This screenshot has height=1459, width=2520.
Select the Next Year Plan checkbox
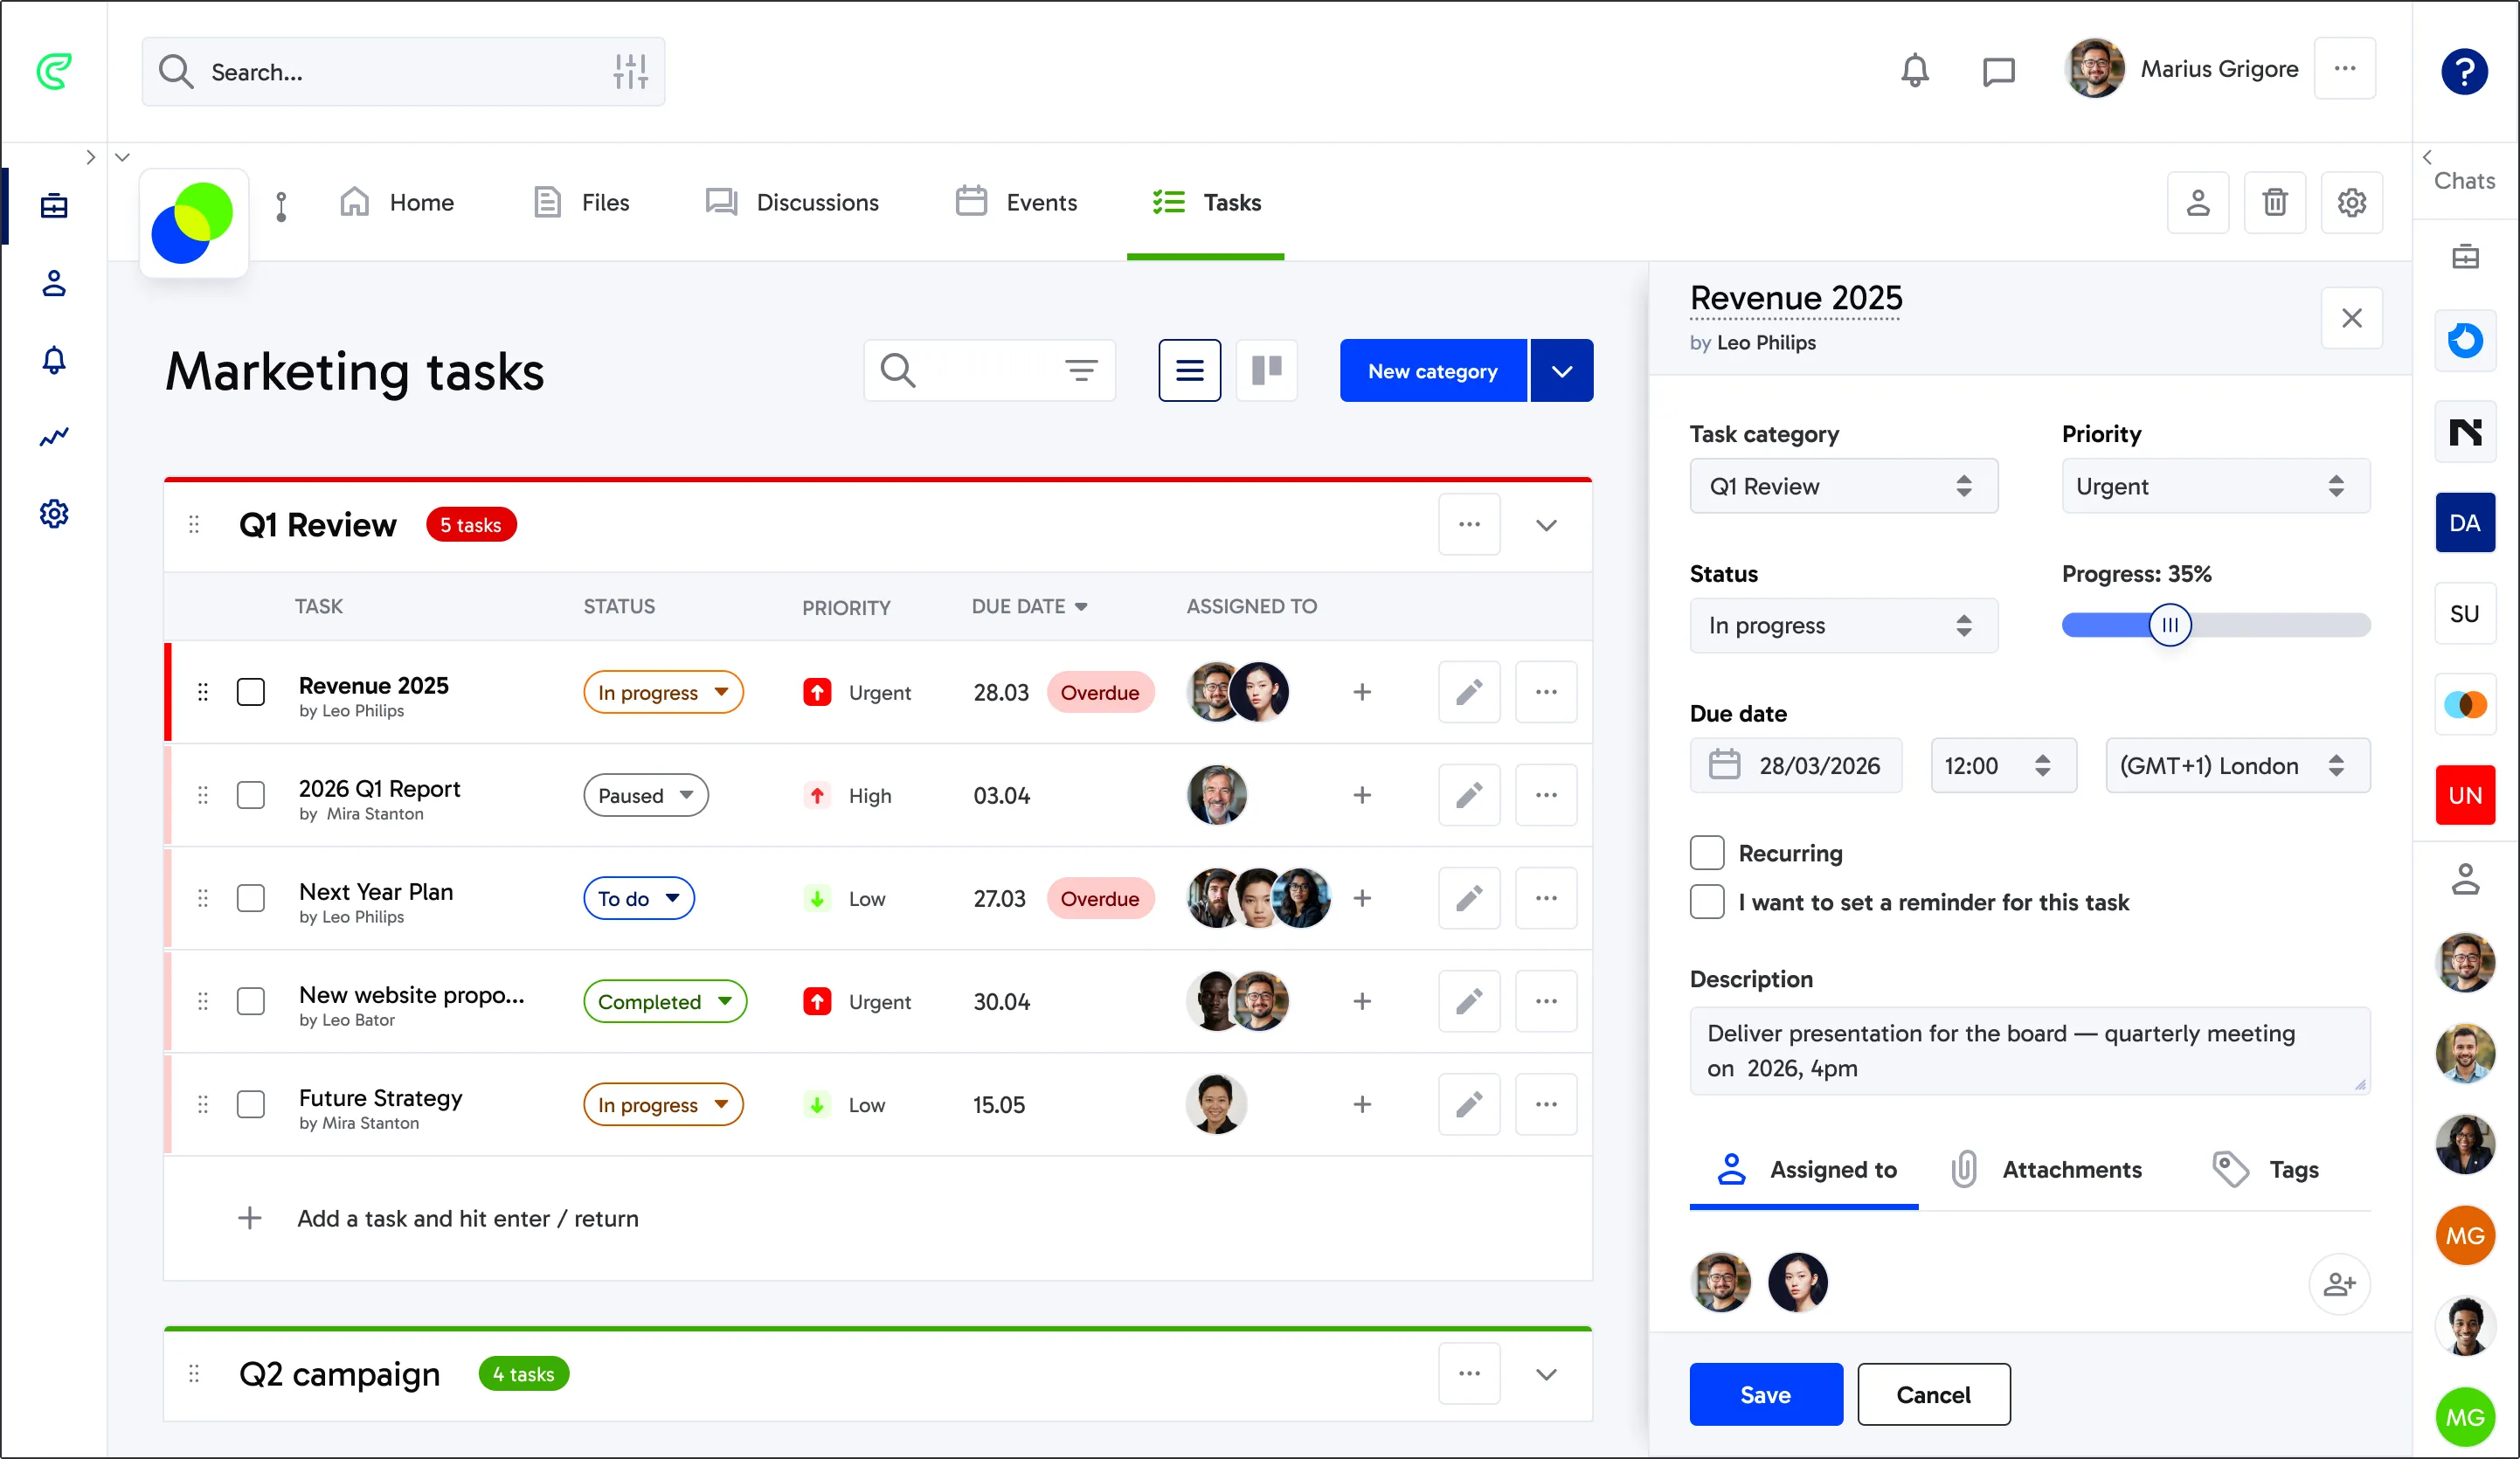point(250,898)
